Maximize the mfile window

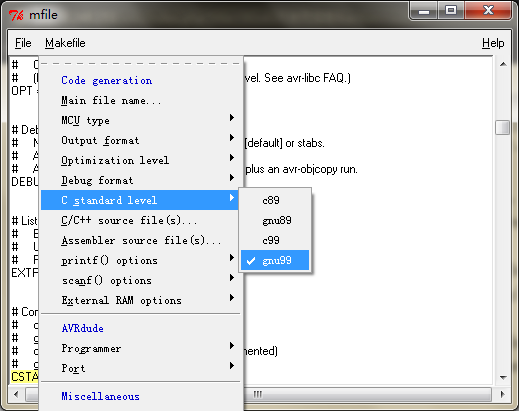click(x=451, y=11)
